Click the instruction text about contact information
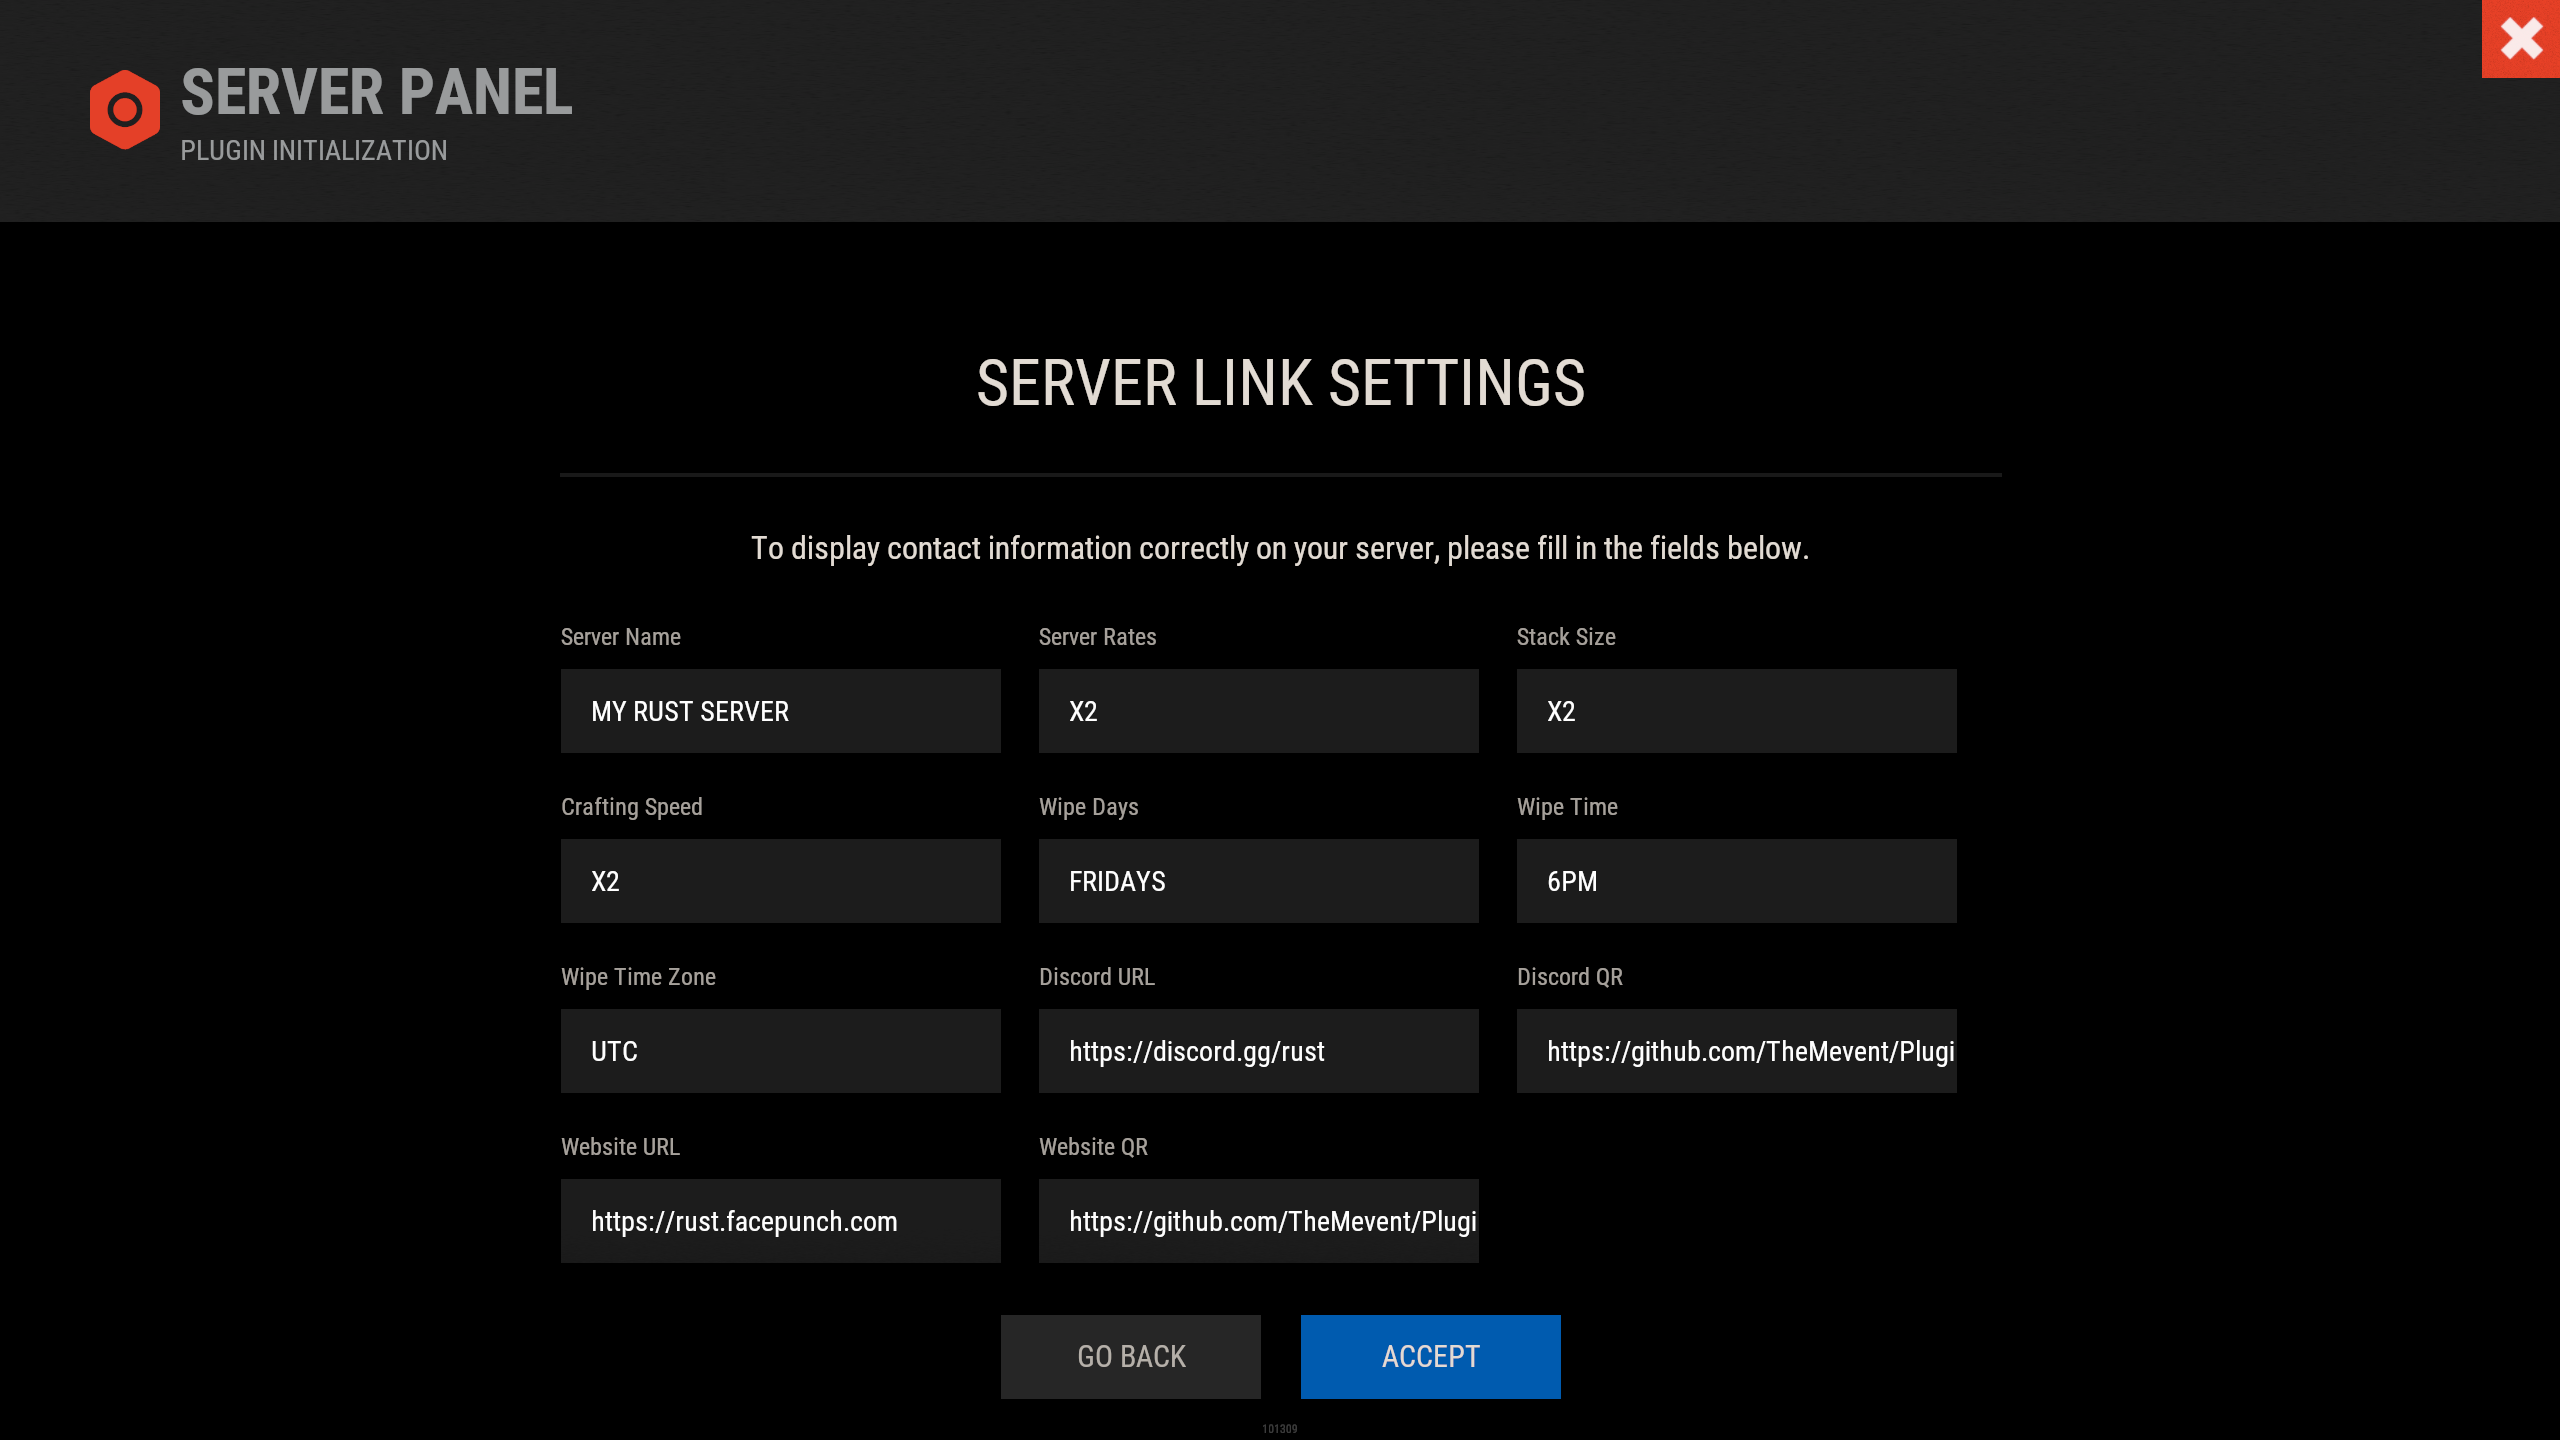The height and width of the screenshot is (1440, 2560). coord(1280,549)
